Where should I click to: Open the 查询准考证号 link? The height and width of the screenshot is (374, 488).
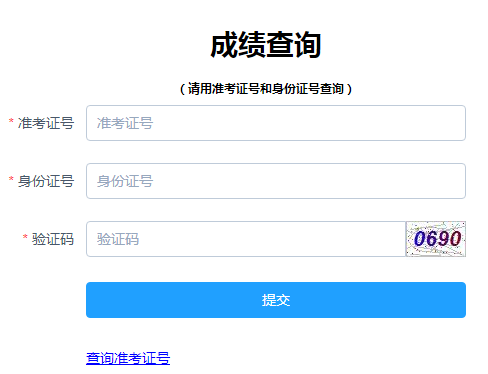tap(128, 358)
